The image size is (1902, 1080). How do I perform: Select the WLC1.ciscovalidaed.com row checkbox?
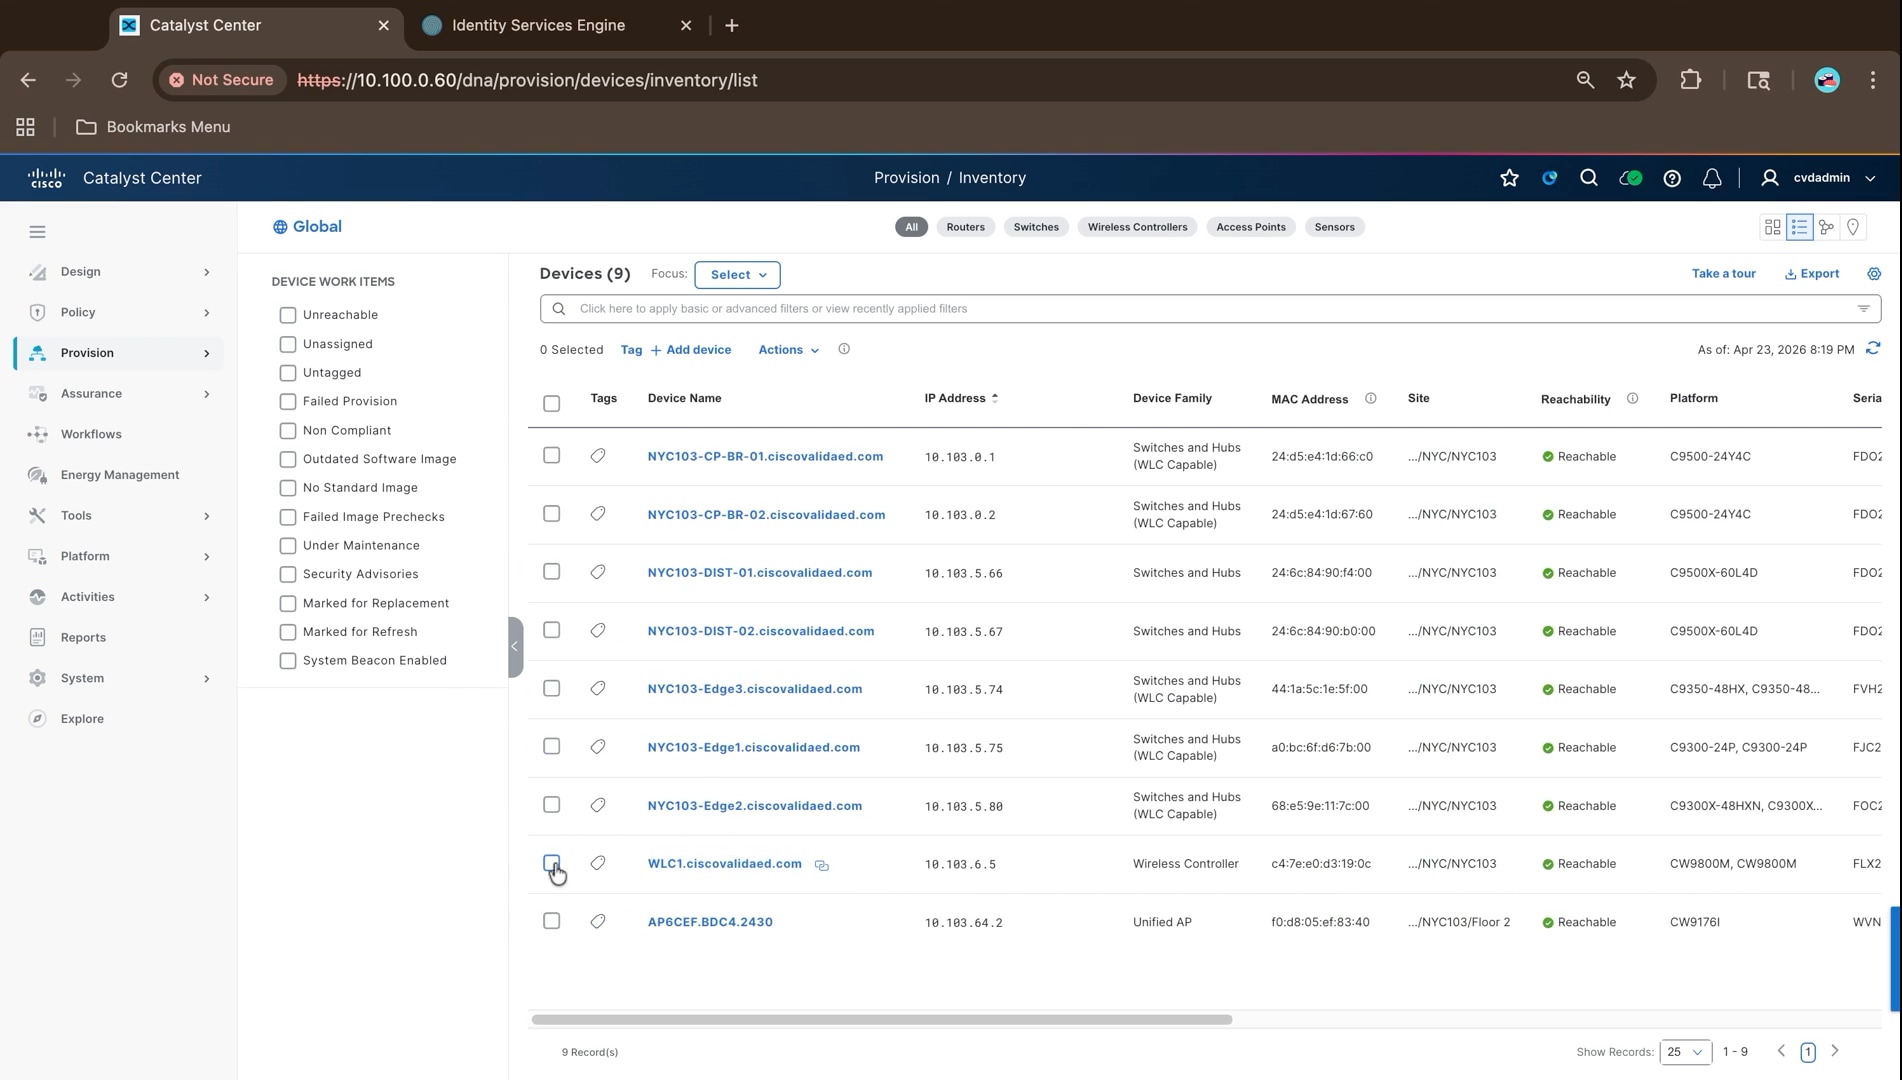(551, 863)
